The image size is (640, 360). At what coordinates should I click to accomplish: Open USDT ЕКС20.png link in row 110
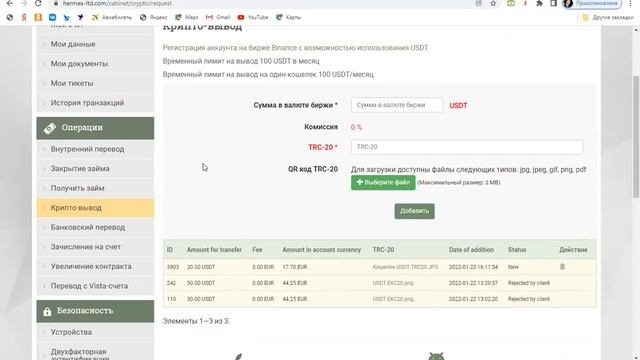coord(393,299)
